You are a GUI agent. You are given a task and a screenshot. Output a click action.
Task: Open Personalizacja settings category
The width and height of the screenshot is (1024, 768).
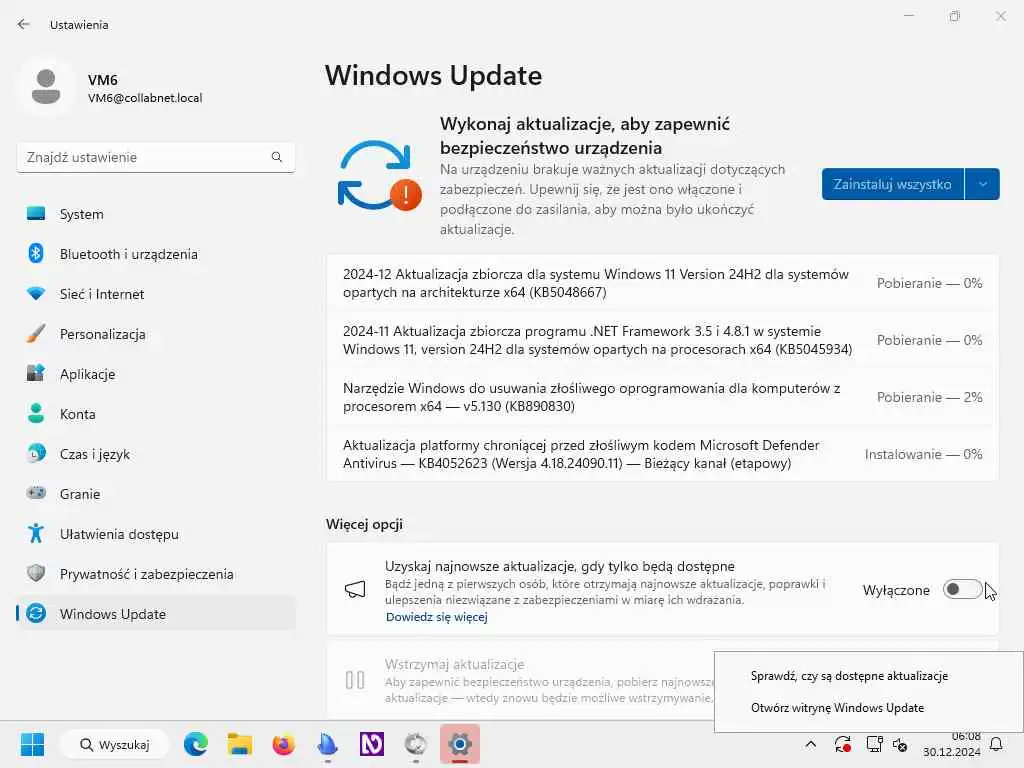tap(155, 334)
